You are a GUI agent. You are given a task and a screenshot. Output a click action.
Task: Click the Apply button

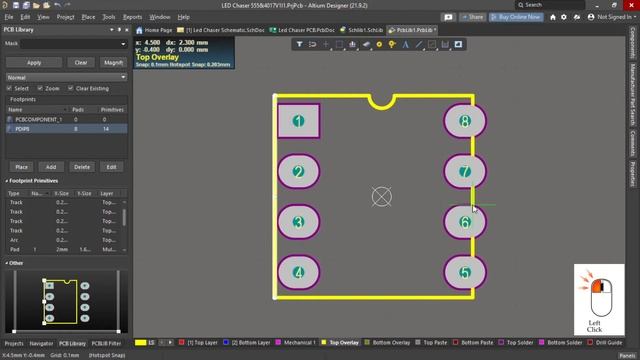(34, 62)
